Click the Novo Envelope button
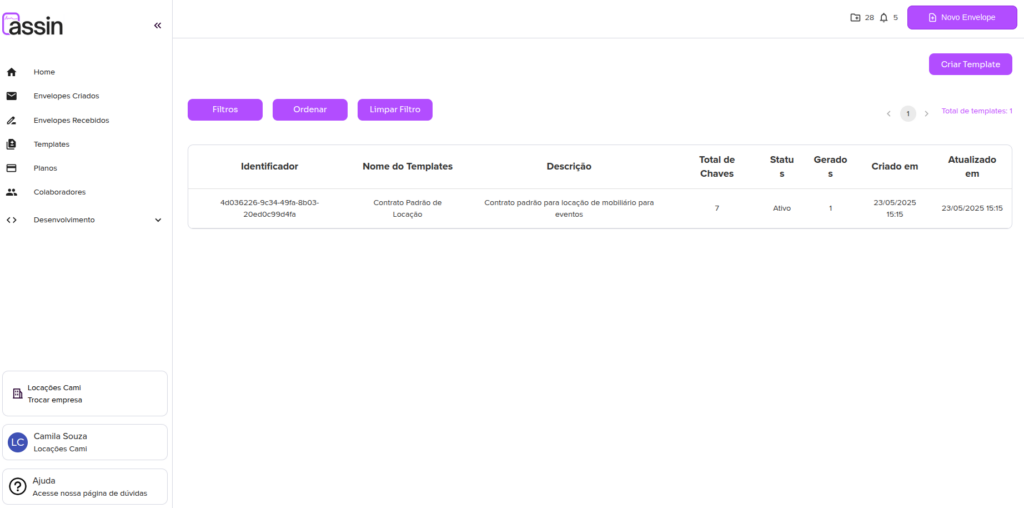This screenshot has width=1024, height=508. 960,18
